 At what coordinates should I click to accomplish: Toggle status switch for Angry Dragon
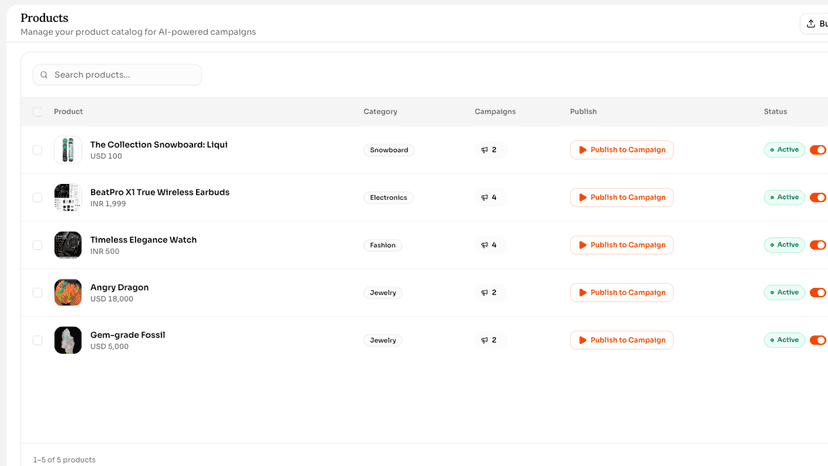click(x=818, y=293)
